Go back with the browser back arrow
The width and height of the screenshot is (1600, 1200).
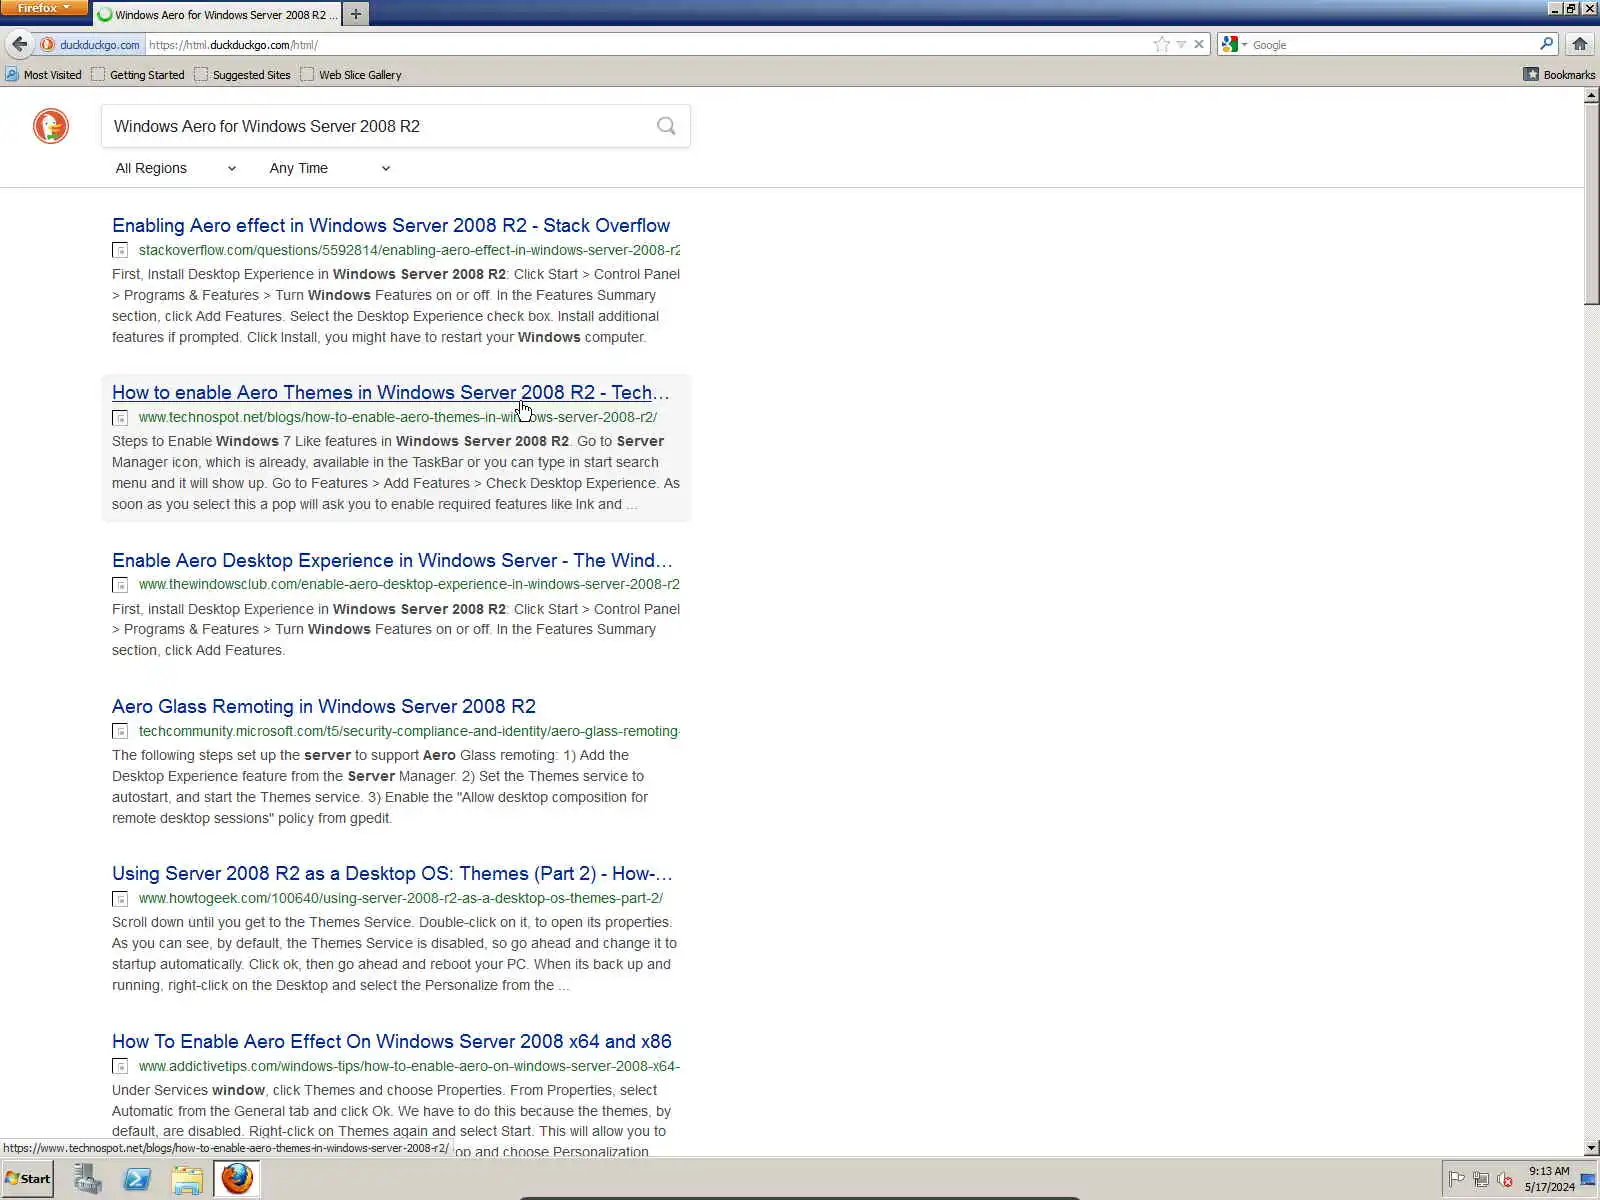click(19, 44)
